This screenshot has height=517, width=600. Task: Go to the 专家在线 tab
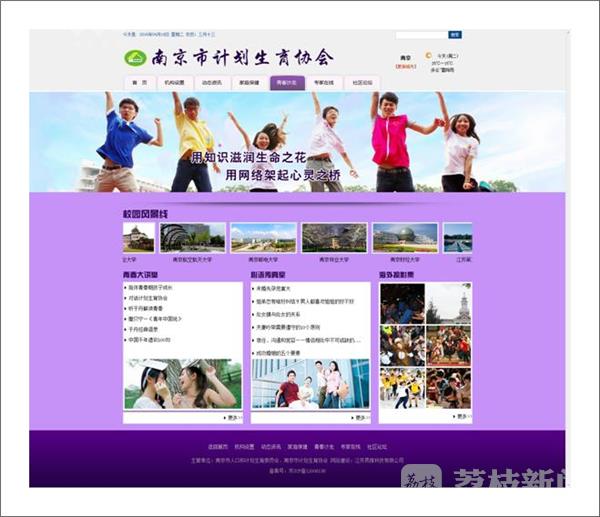pos(324,83)
